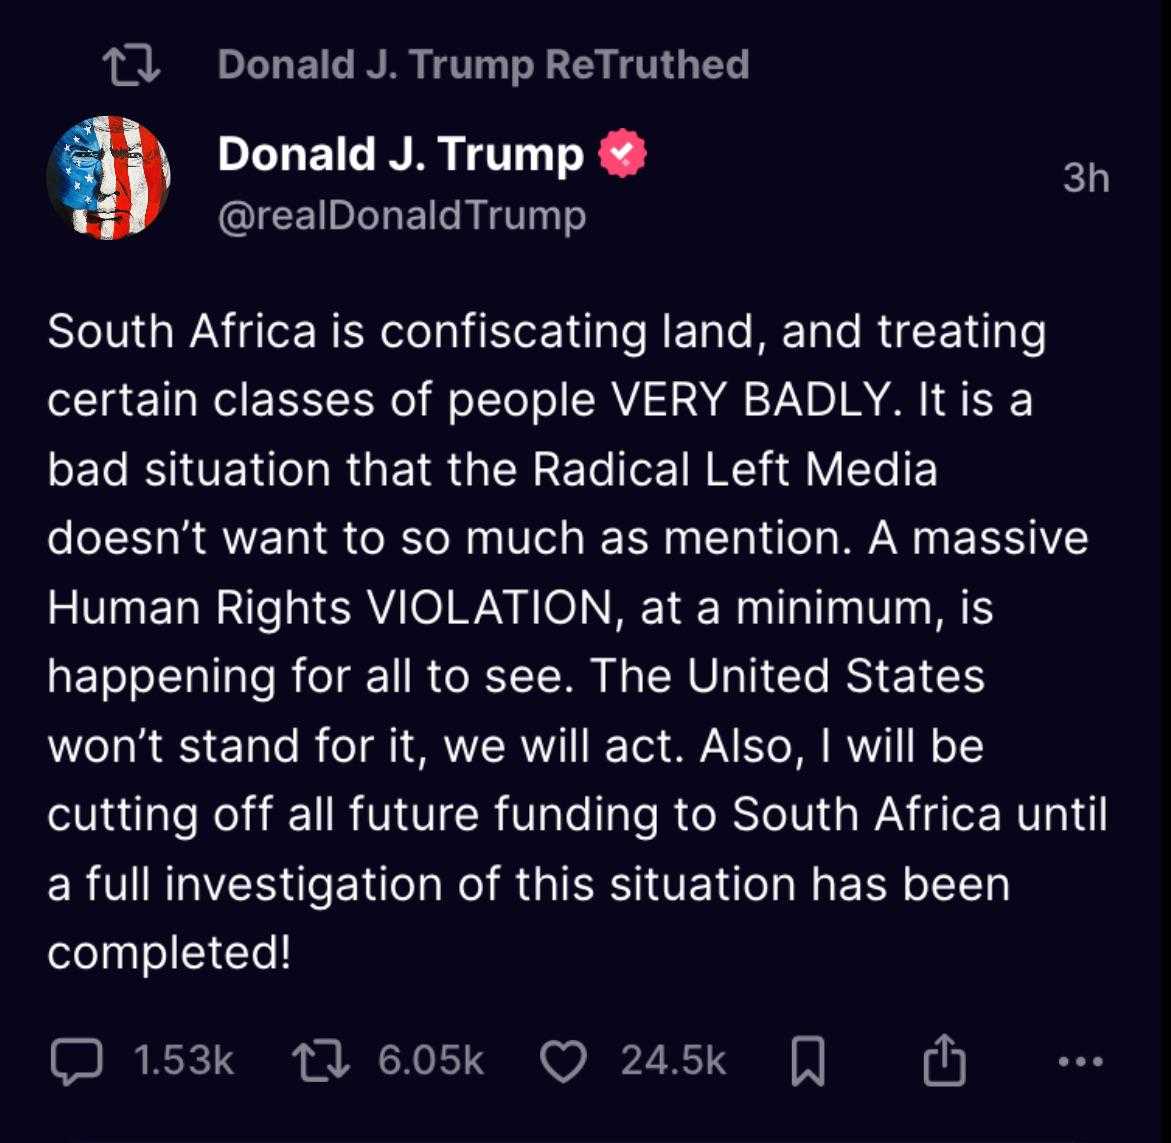
Task: Click the words "VERY BADLY" in the post
Action: 750,401
